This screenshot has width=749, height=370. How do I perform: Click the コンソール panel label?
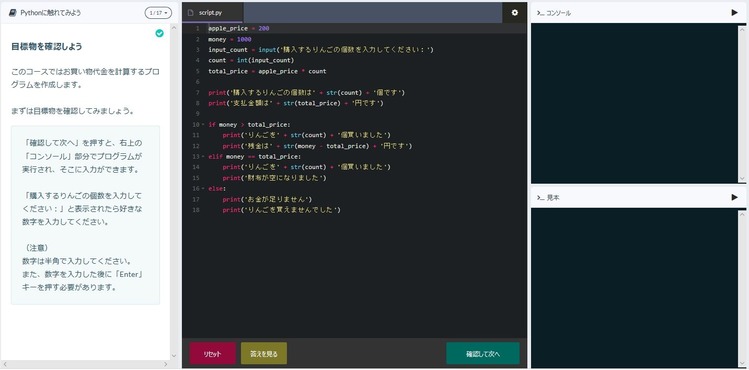tap(558, 13)
